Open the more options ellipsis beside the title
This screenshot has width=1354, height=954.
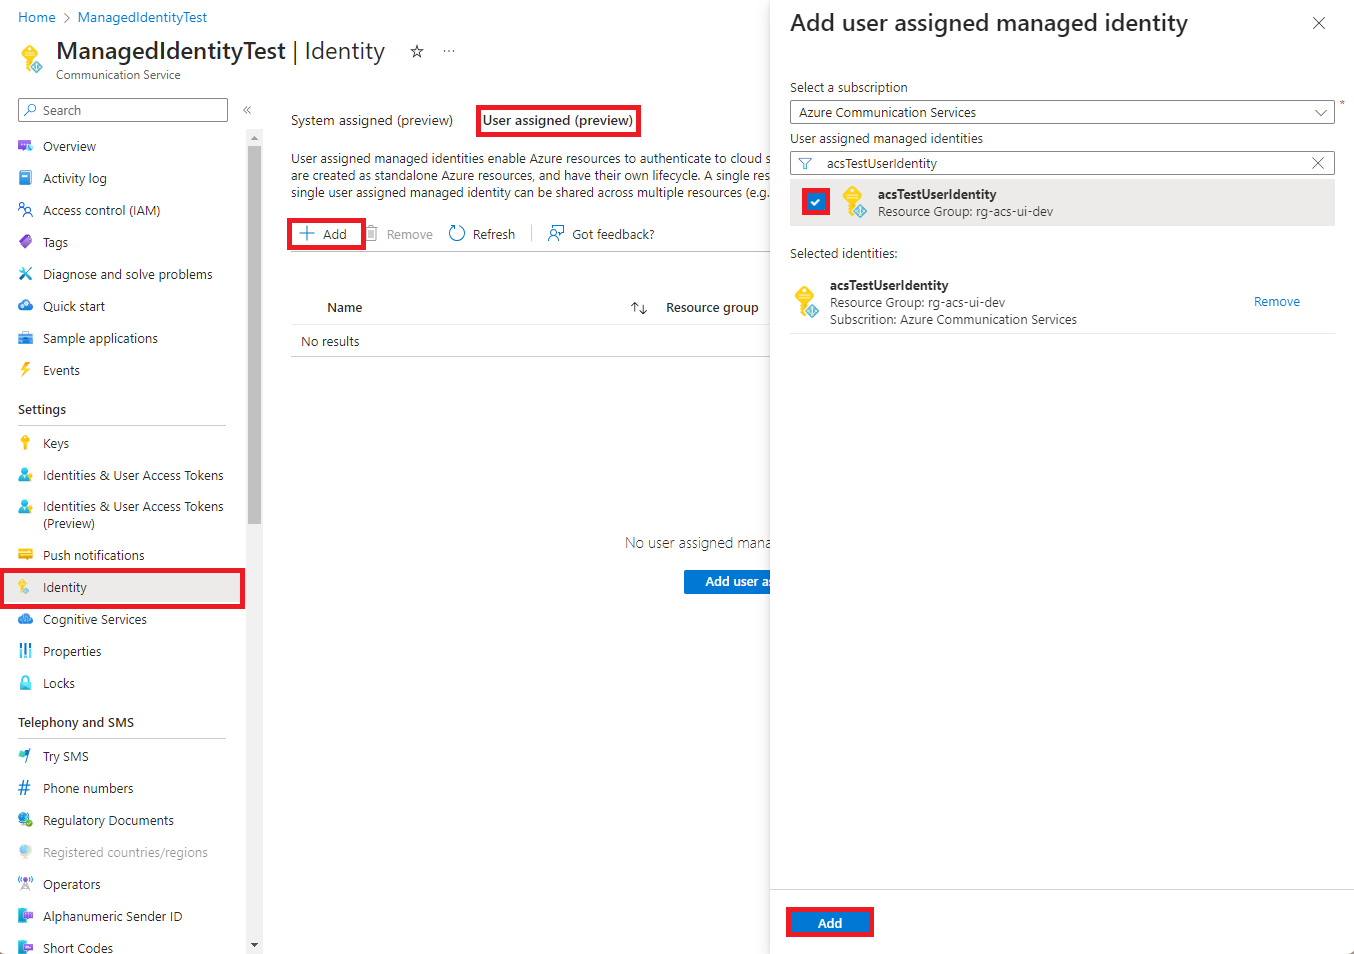click(x=449, y=51)
